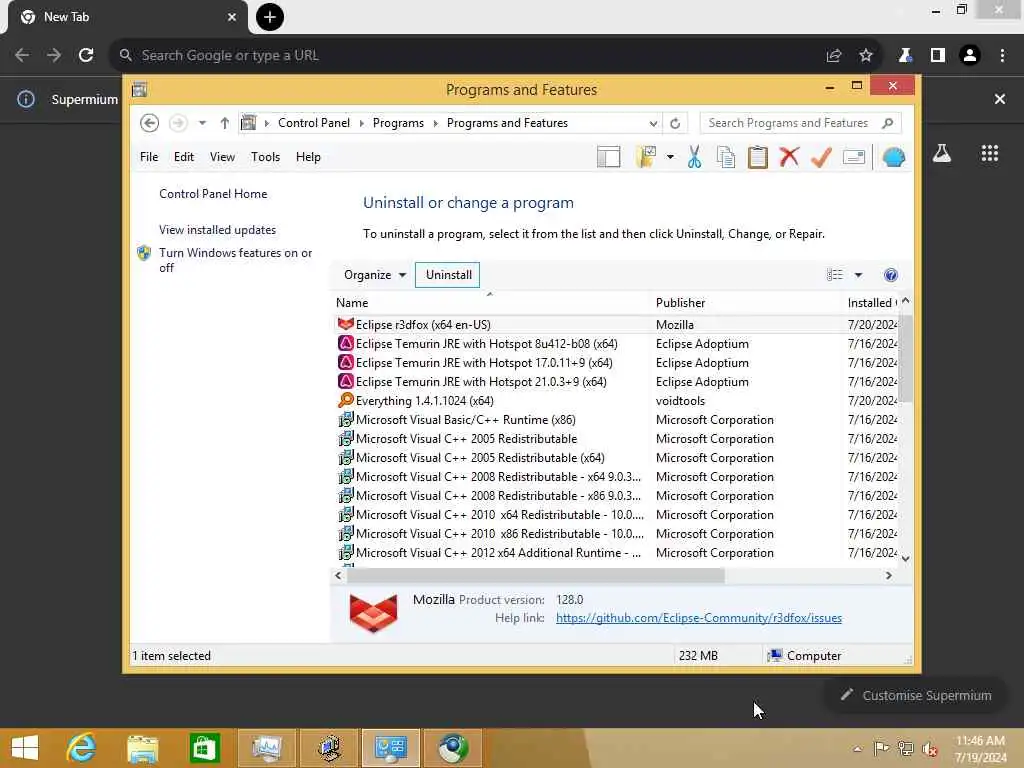The image size is (1024, 768).
Task: Expand arrow after Programs breadcrumb
Action: 436,123
